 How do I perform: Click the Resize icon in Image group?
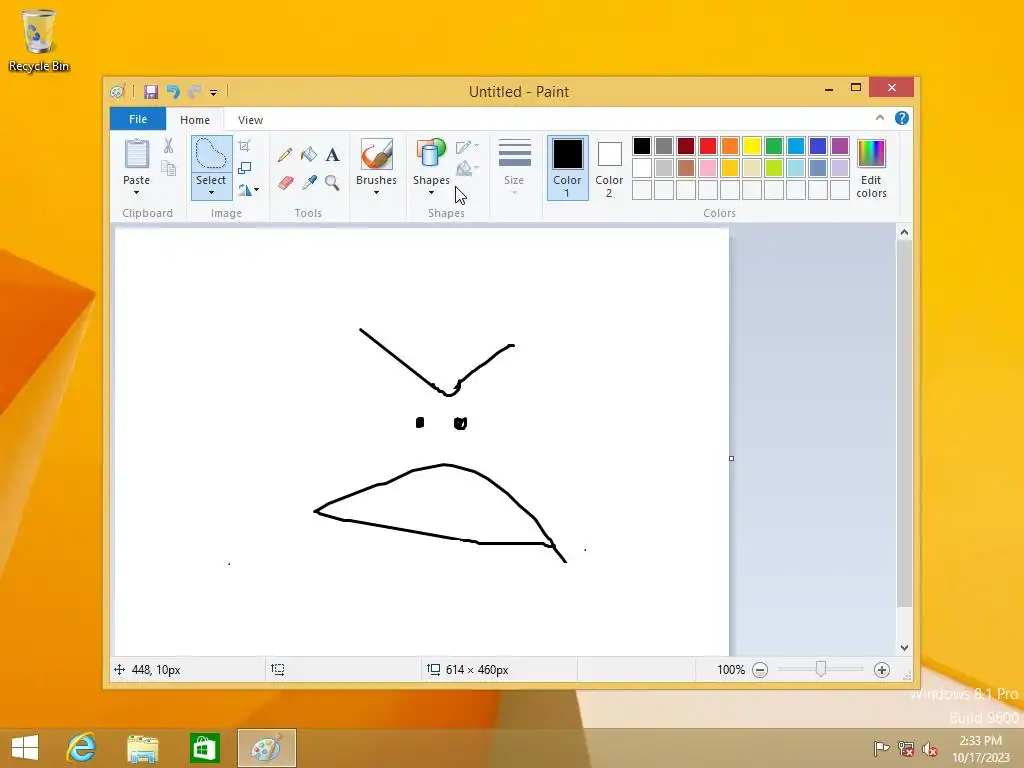(x=244, y=168)
